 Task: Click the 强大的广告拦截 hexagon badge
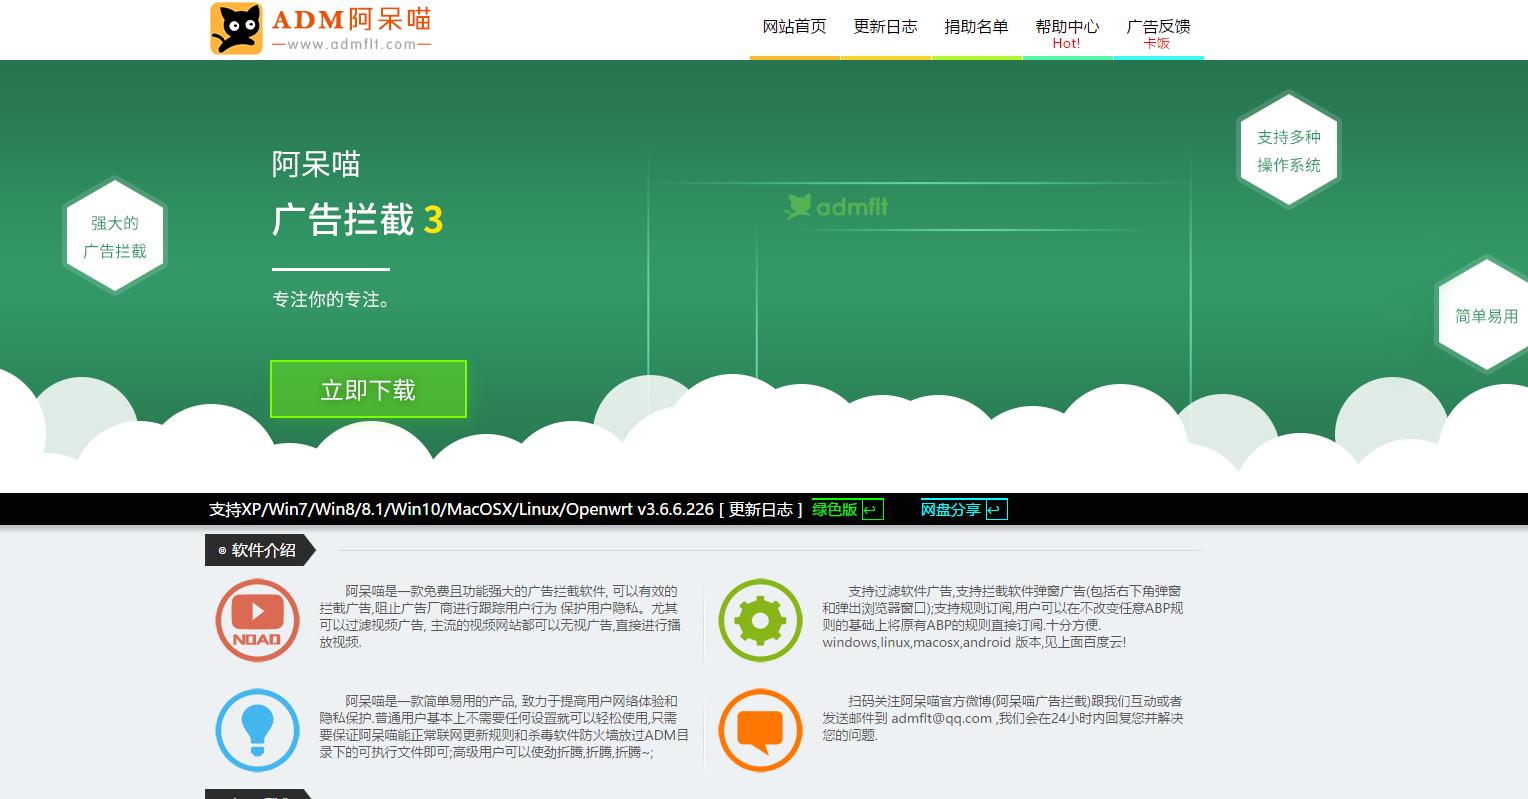[113, 237]
